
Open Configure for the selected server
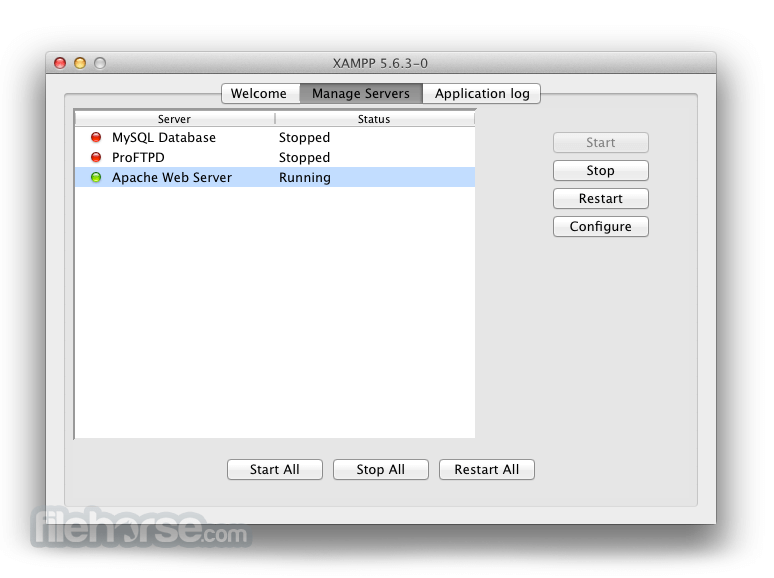[601, 227]
